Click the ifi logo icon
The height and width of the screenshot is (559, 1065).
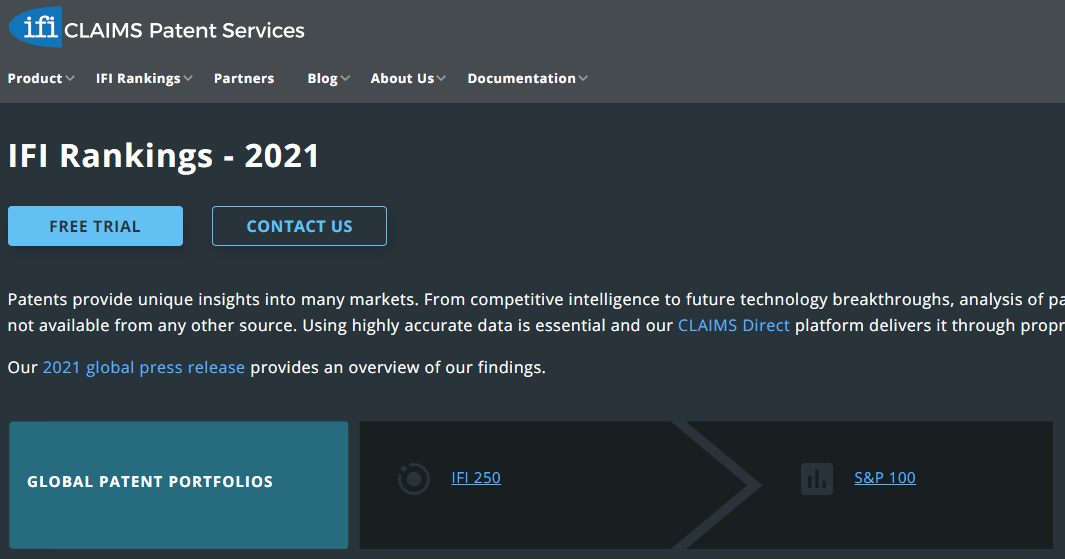point(35,26)
